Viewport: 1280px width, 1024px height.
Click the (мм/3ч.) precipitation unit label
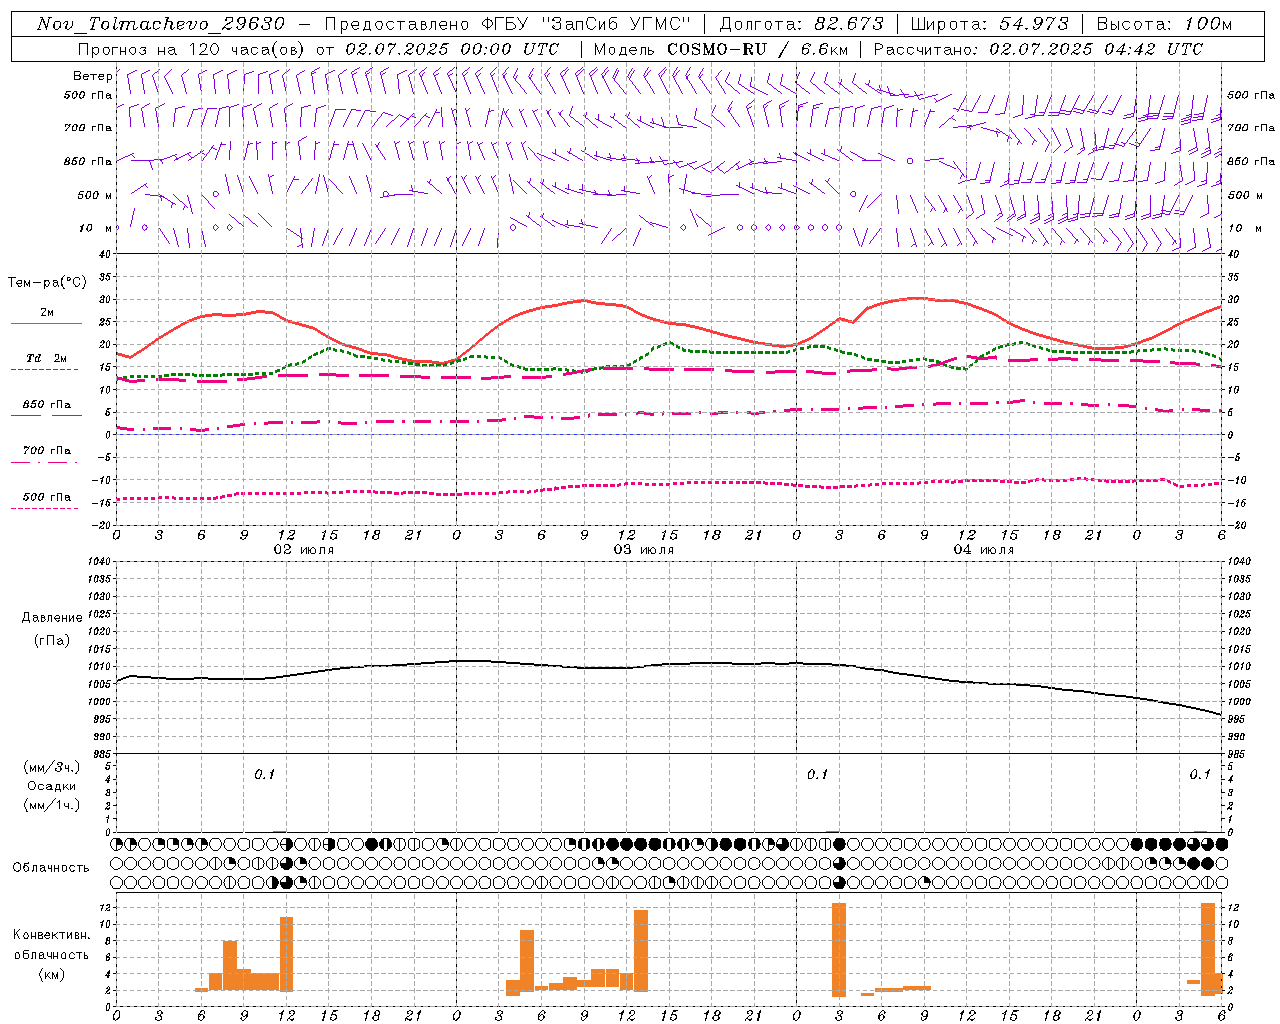(53, 768)
